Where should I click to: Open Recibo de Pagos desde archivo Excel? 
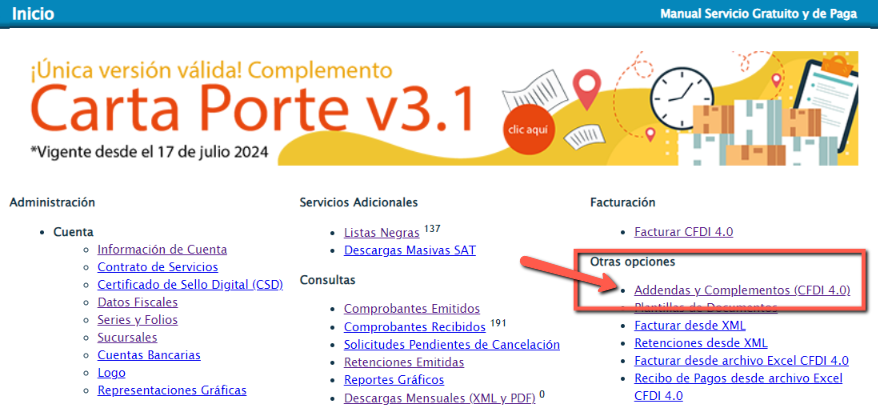point(738,387)
